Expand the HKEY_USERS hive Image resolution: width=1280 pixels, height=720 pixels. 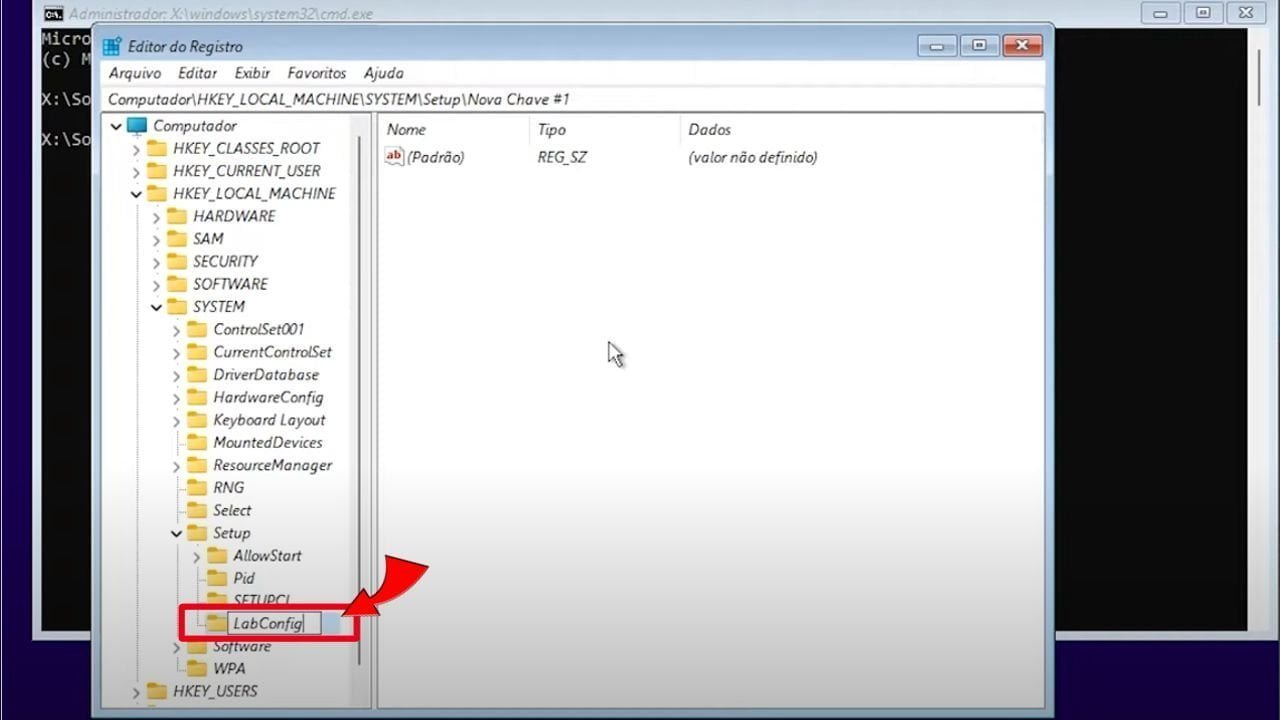(136, 691)
